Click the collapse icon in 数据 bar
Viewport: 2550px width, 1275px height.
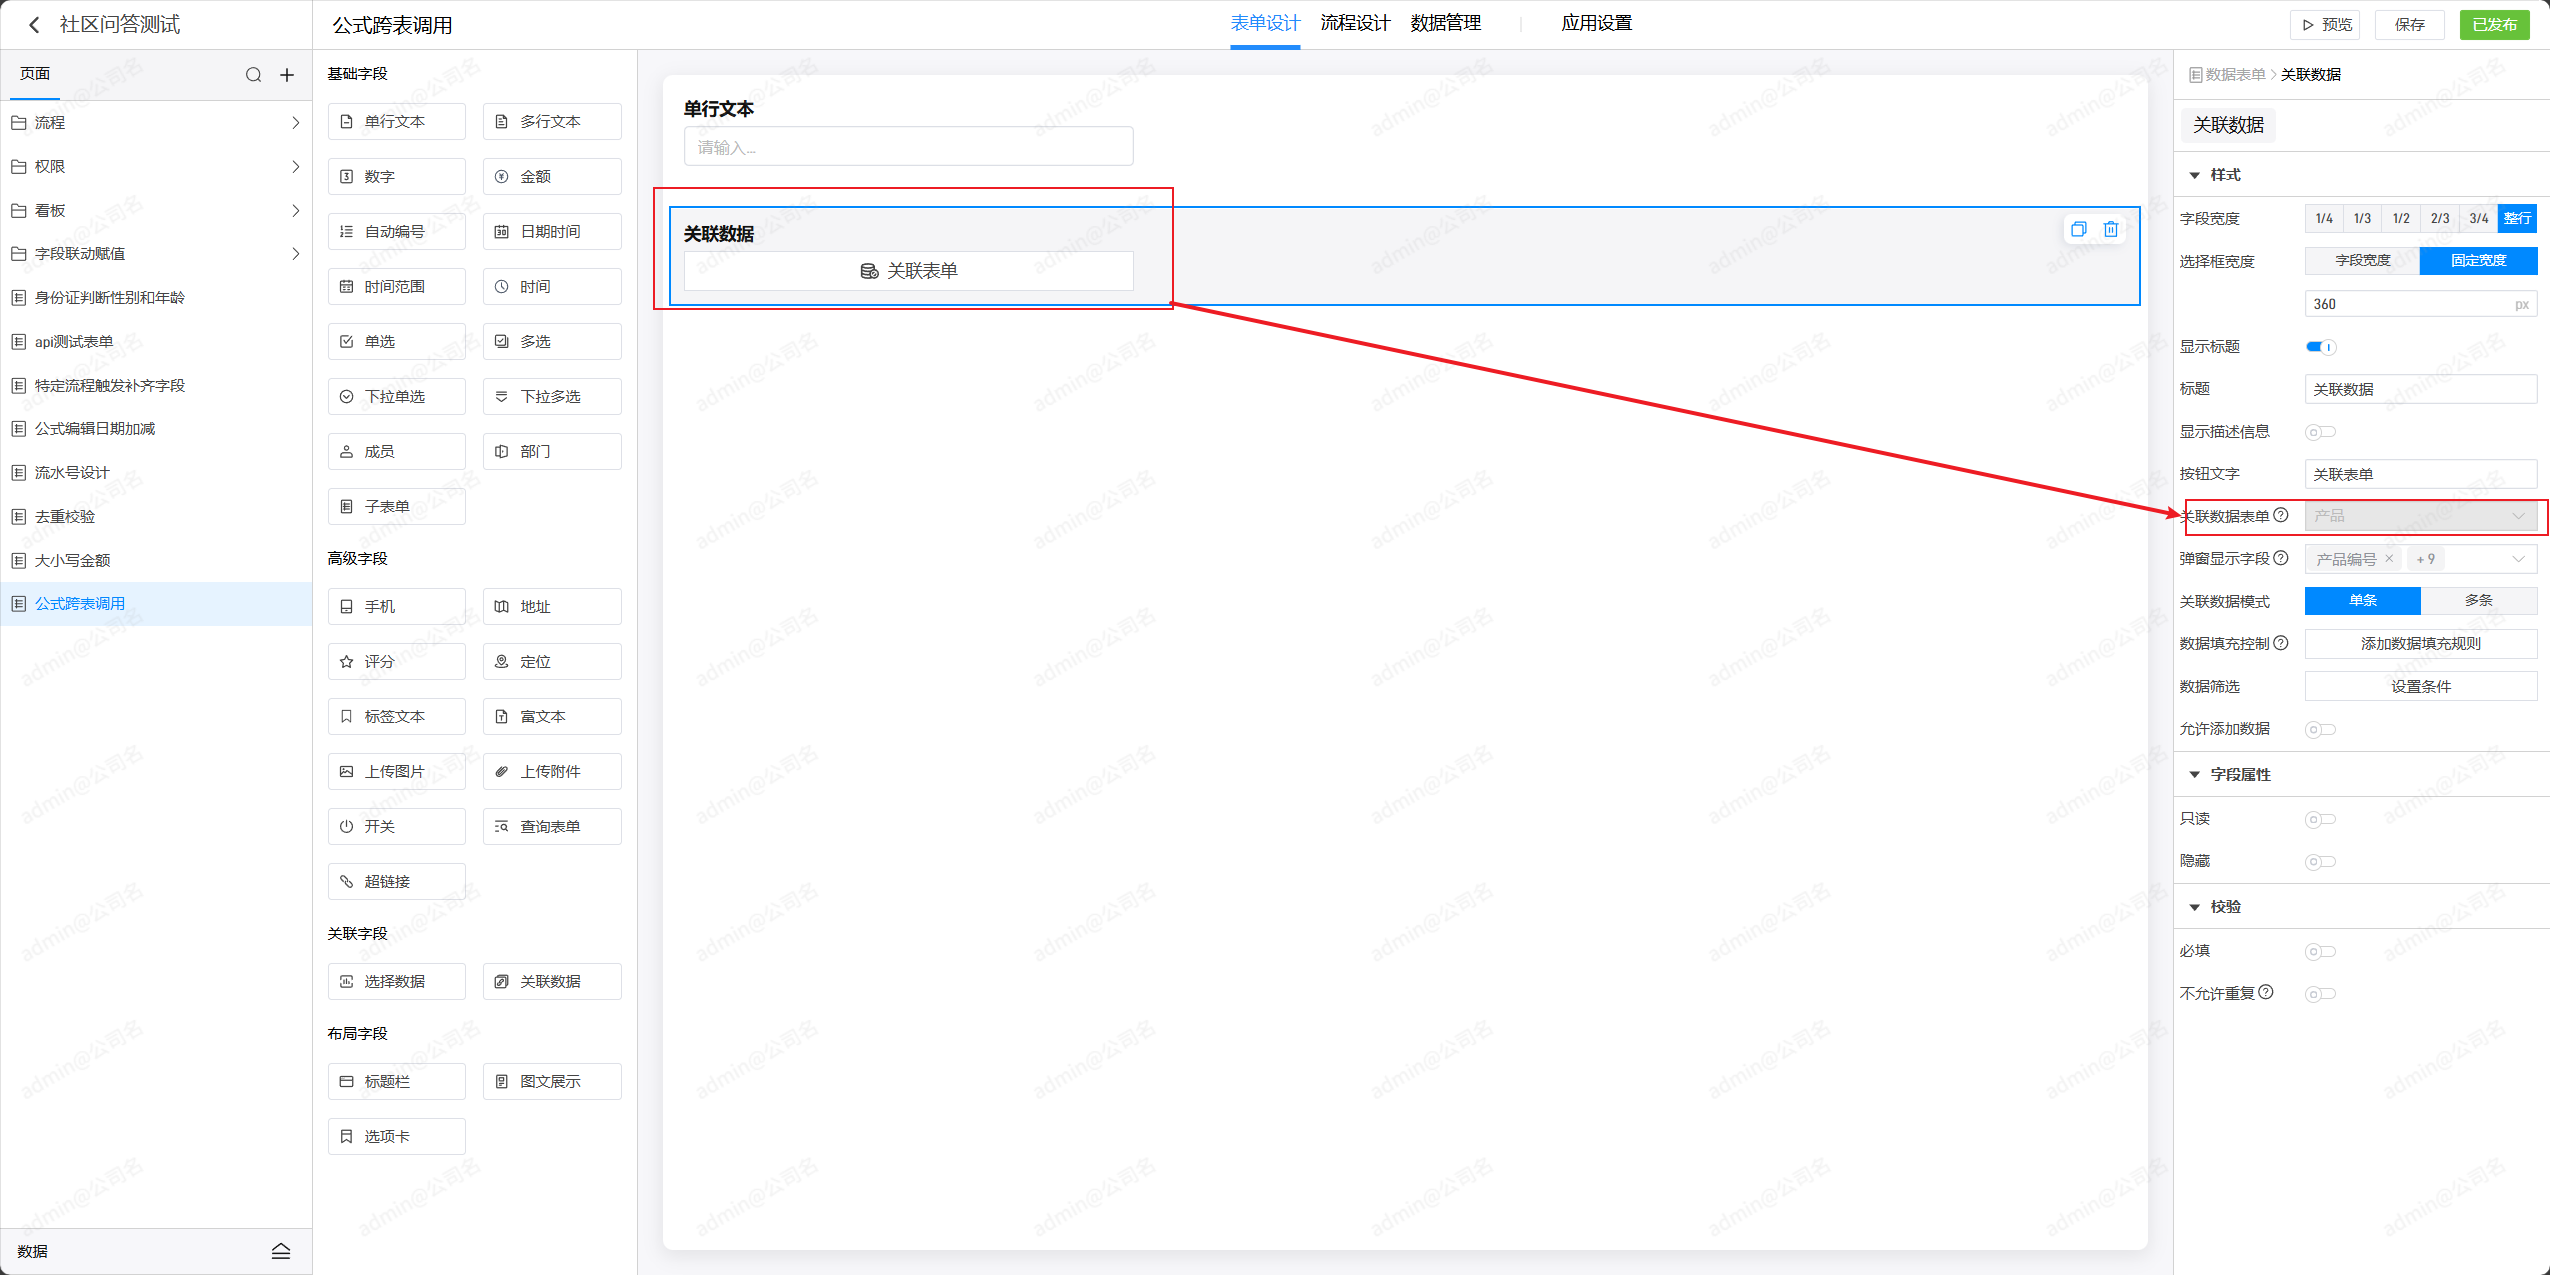pos(281,1251)
